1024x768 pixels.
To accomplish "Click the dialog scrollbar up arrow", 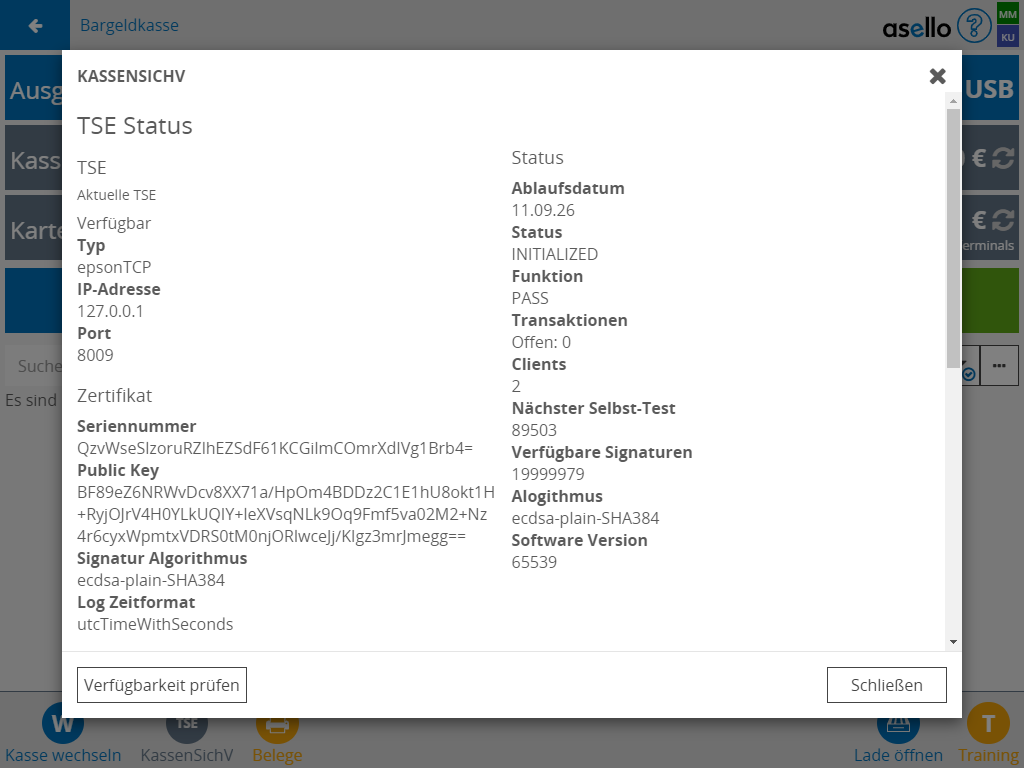I will 953,101.
